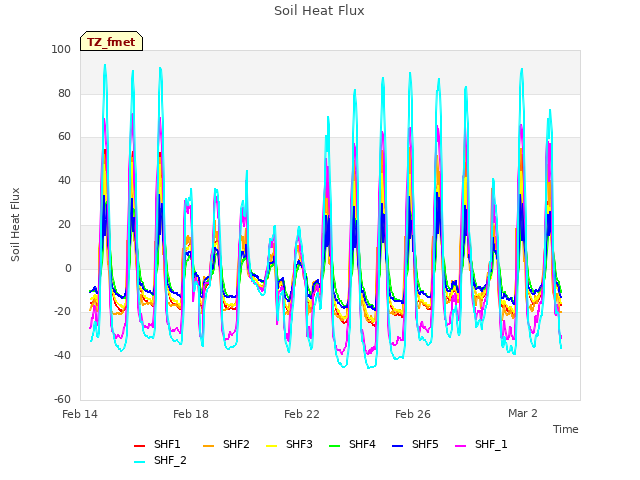
Task: Click the 60 y-axis tick label
Action: [x=64, y=137]
